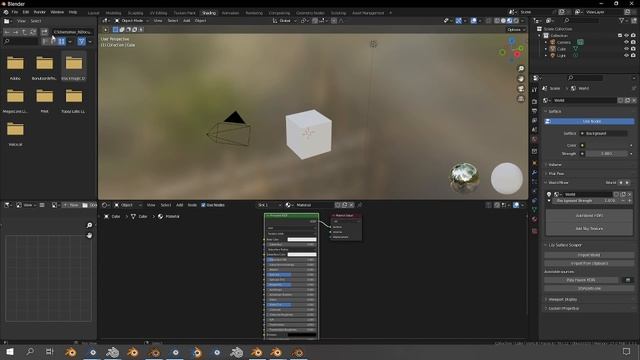Click the Base Color white swatch
Viewport: 640px width, 360px height.
[302, 240]
